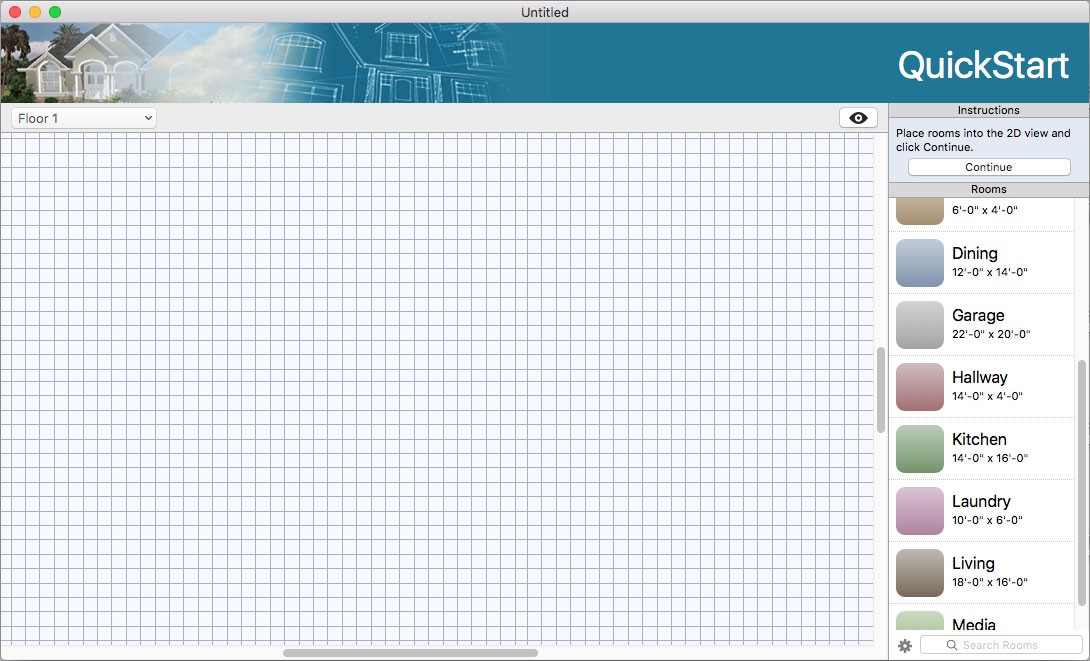Close the Untitled window
Screen dimensions: 1090x661
pyautogui.click(x=15, y=12)
